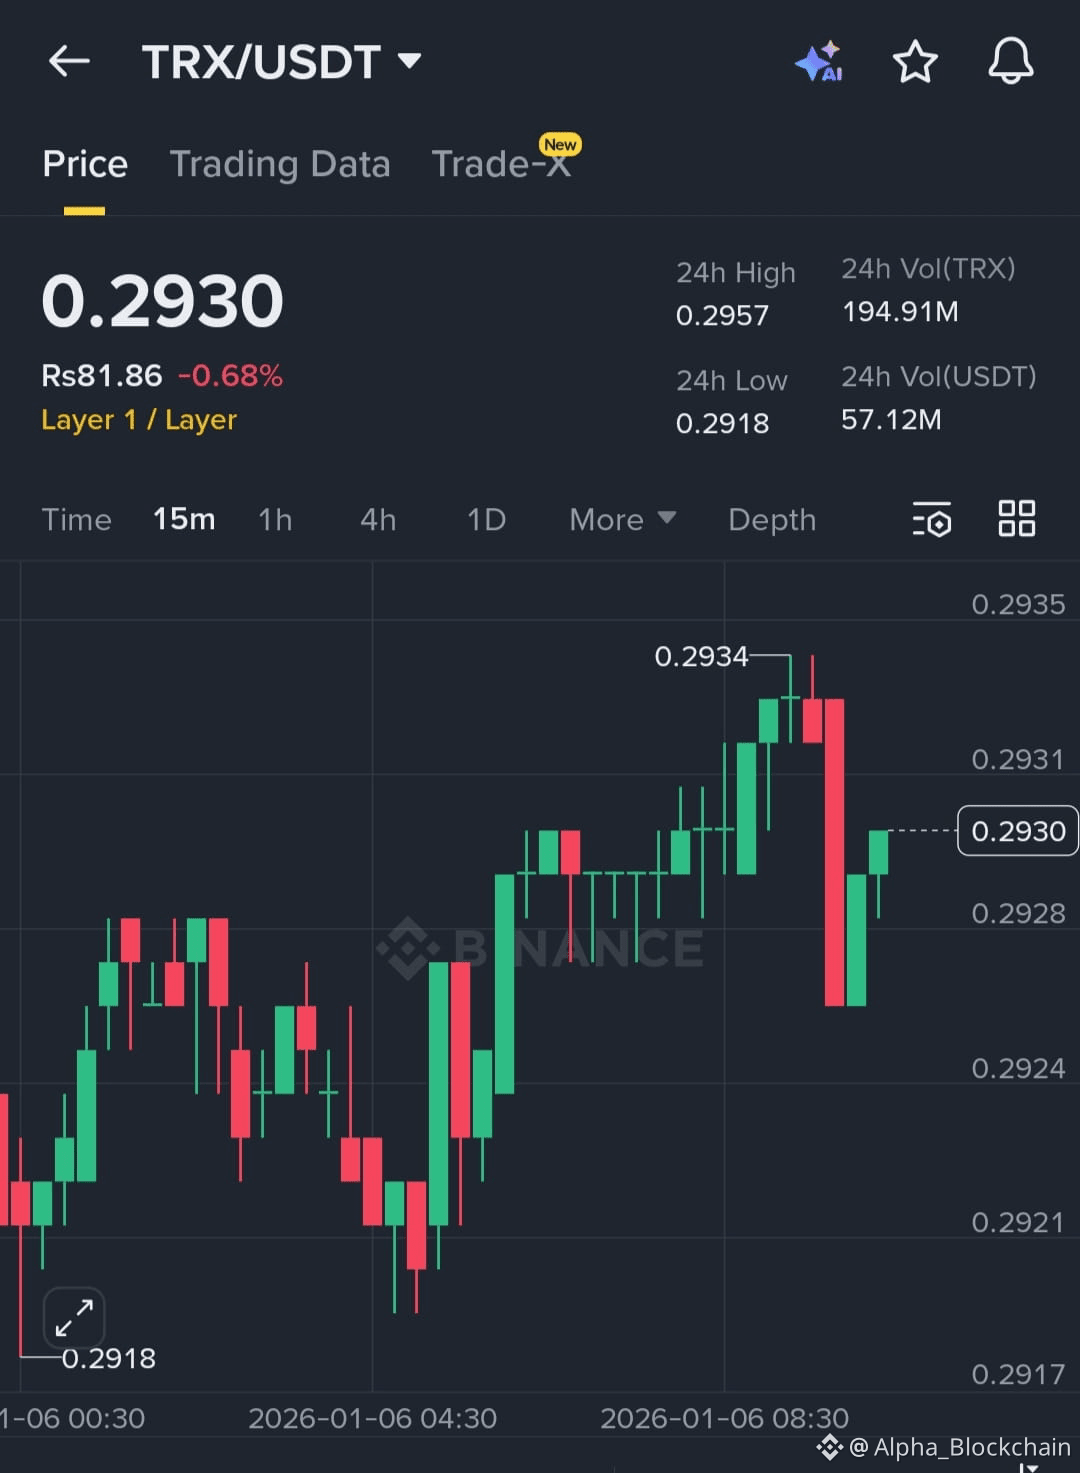Select the 15m interval control
1080x1473 pixels.
[184, 519]
